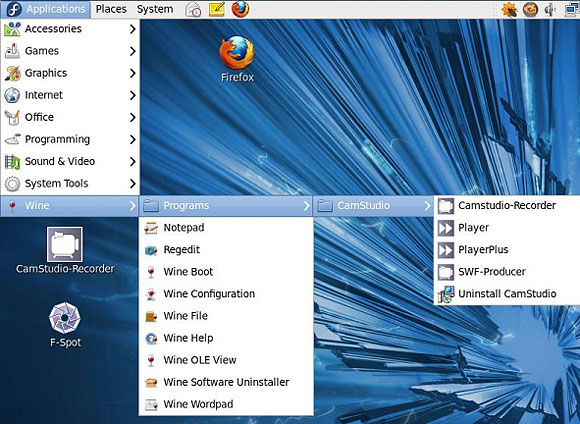Launch Wine Boot from the menu
The image size is (580, 424).
226,272
